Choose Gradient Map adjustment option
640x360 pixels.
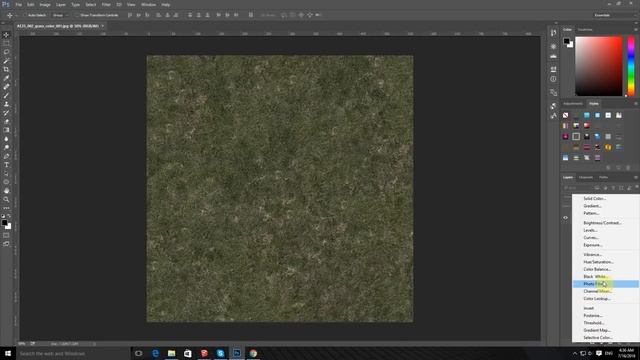(x=605, y=330)
